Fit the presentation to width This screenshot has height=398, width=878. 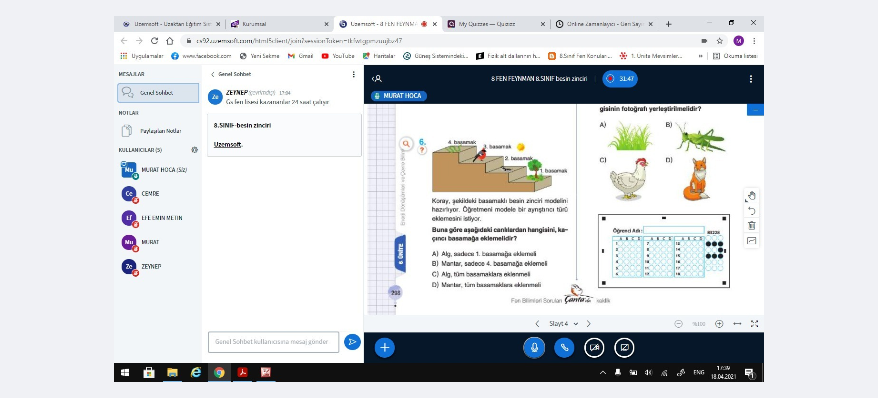737,324
